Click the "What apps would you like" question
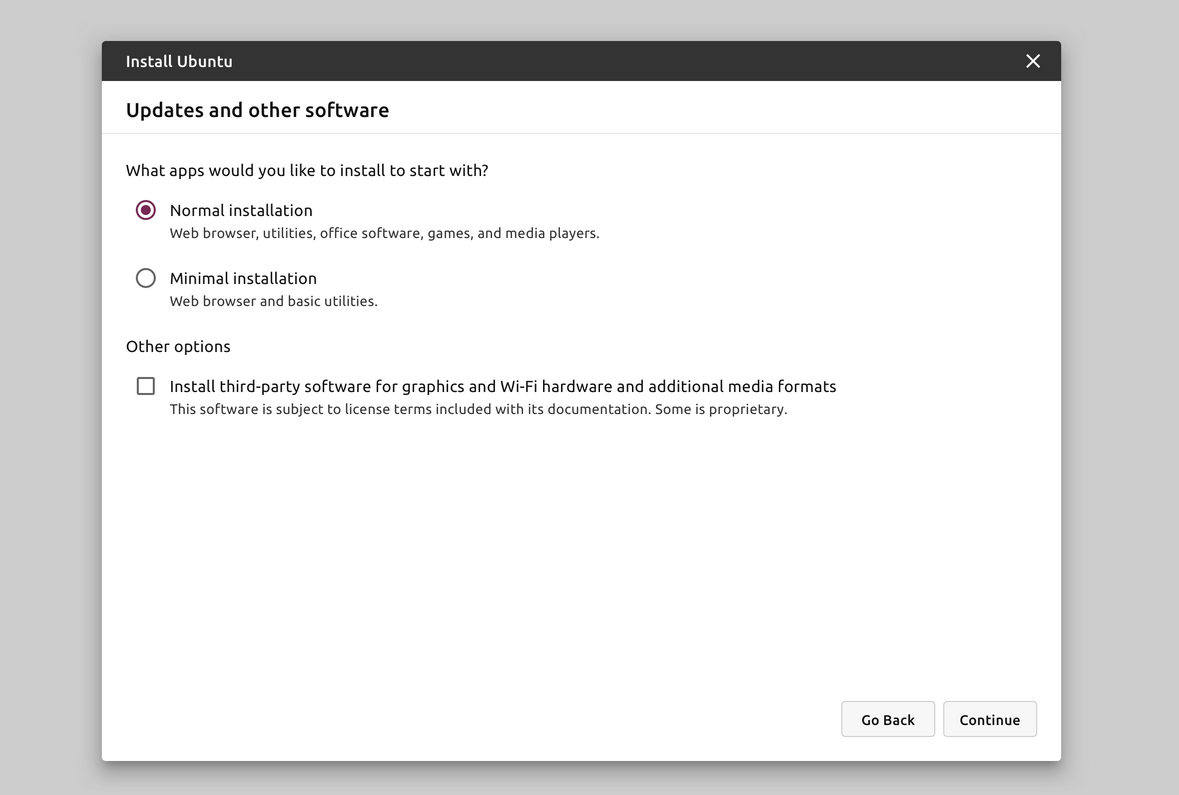The image size is (1179, 795). (307, 170)
